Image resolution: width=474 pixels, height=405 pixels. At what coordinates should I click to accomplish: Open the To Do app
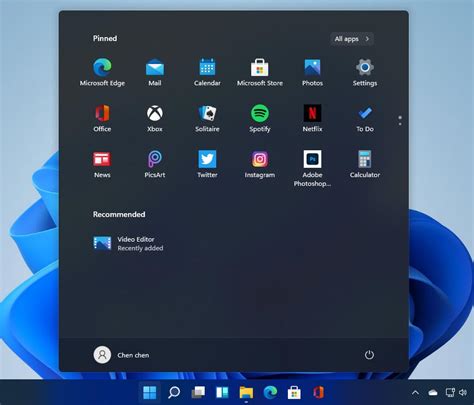click(x=365, y=118)
